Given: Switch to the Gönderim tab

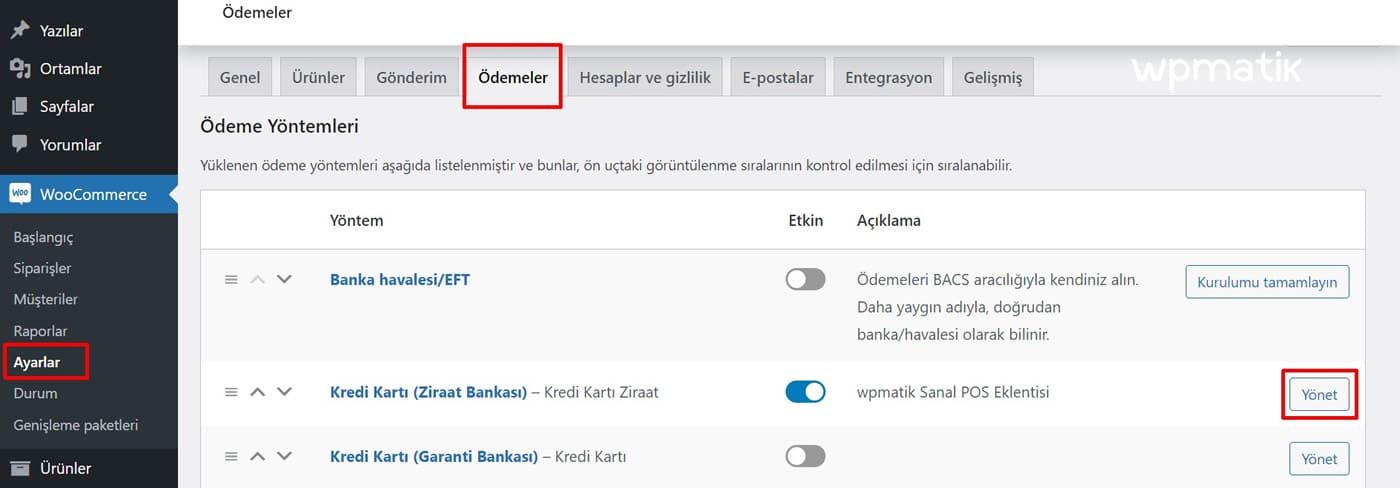Looking at the screenshot, I should pos(412,77).
